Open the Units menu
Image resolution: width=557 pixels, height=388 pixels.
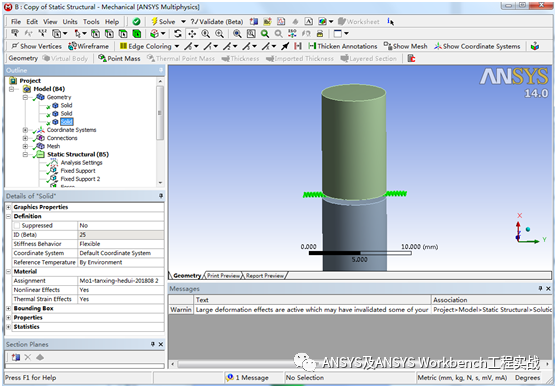[x=70, y=22]
